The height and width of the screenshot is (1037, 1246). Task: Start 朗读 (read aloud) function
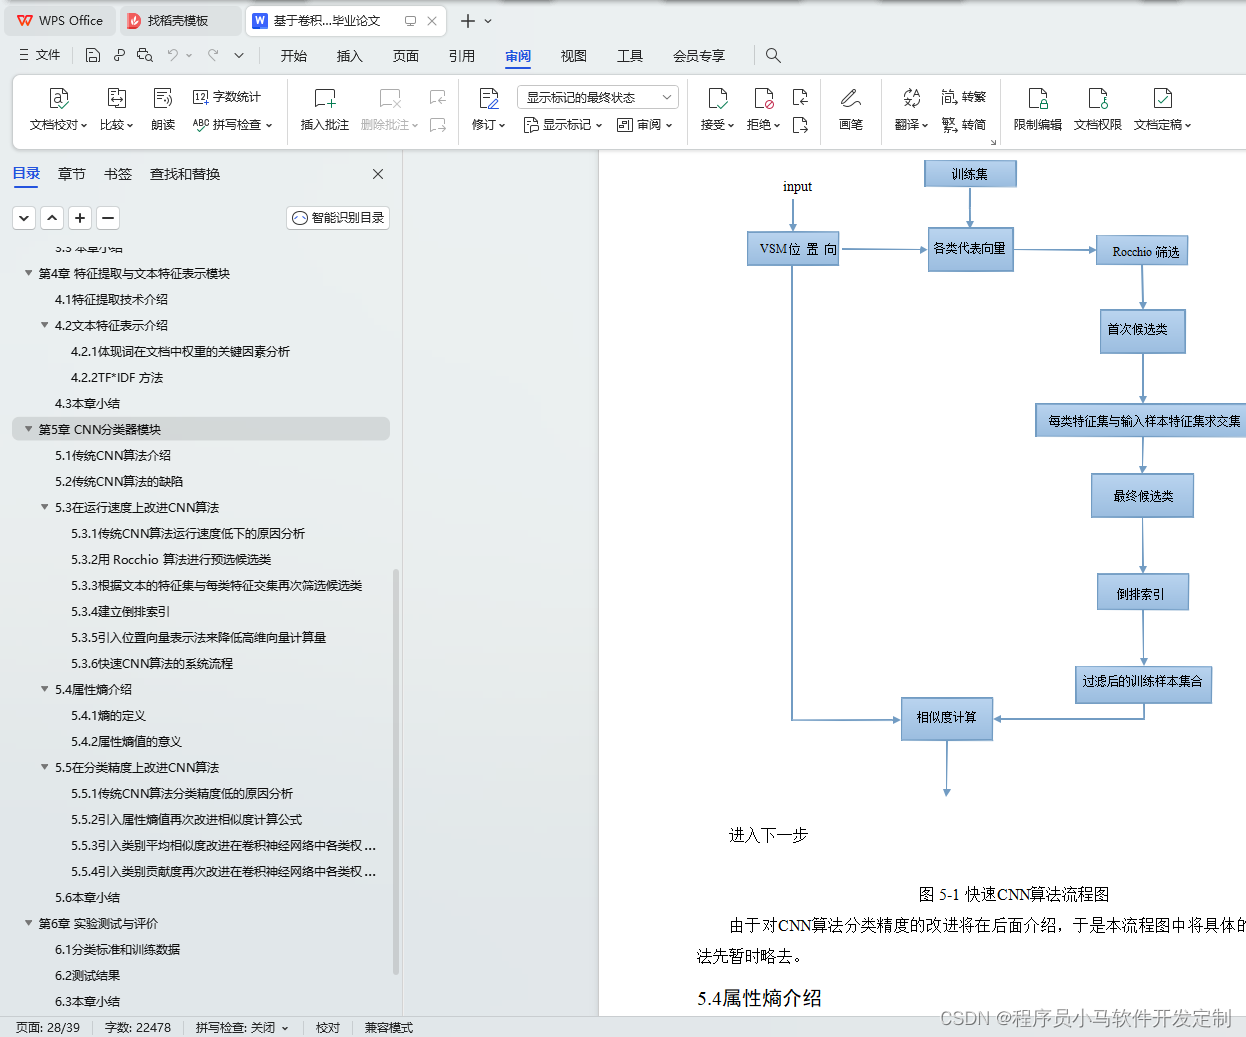click(162, 109)
